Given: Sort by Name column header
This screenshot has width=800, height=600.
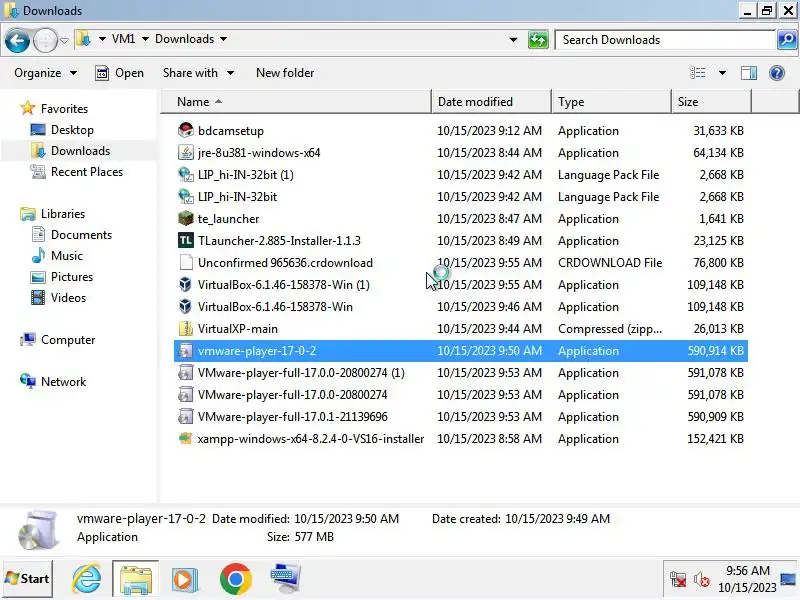Looking at the screenshot, I should [296, 102].
